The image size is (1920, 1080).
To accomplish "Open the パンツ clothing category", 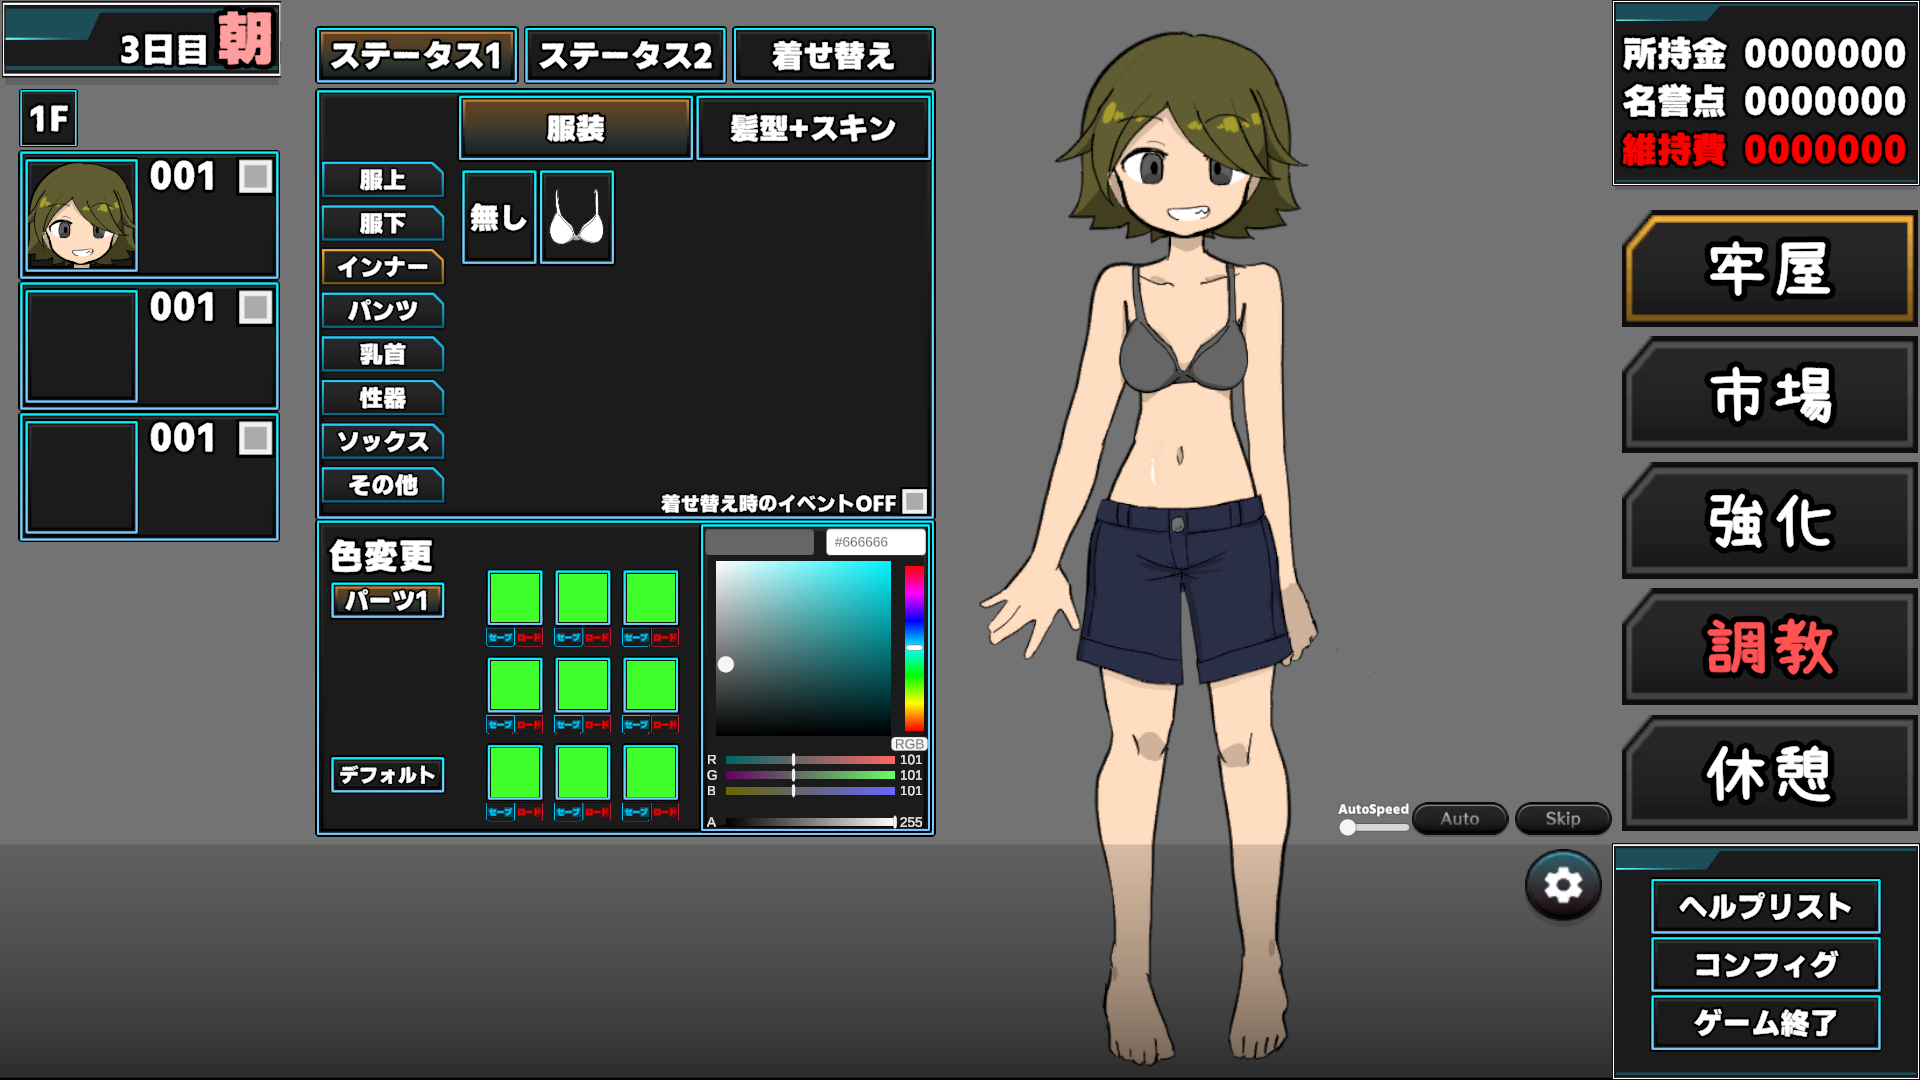I will (382, 311).
